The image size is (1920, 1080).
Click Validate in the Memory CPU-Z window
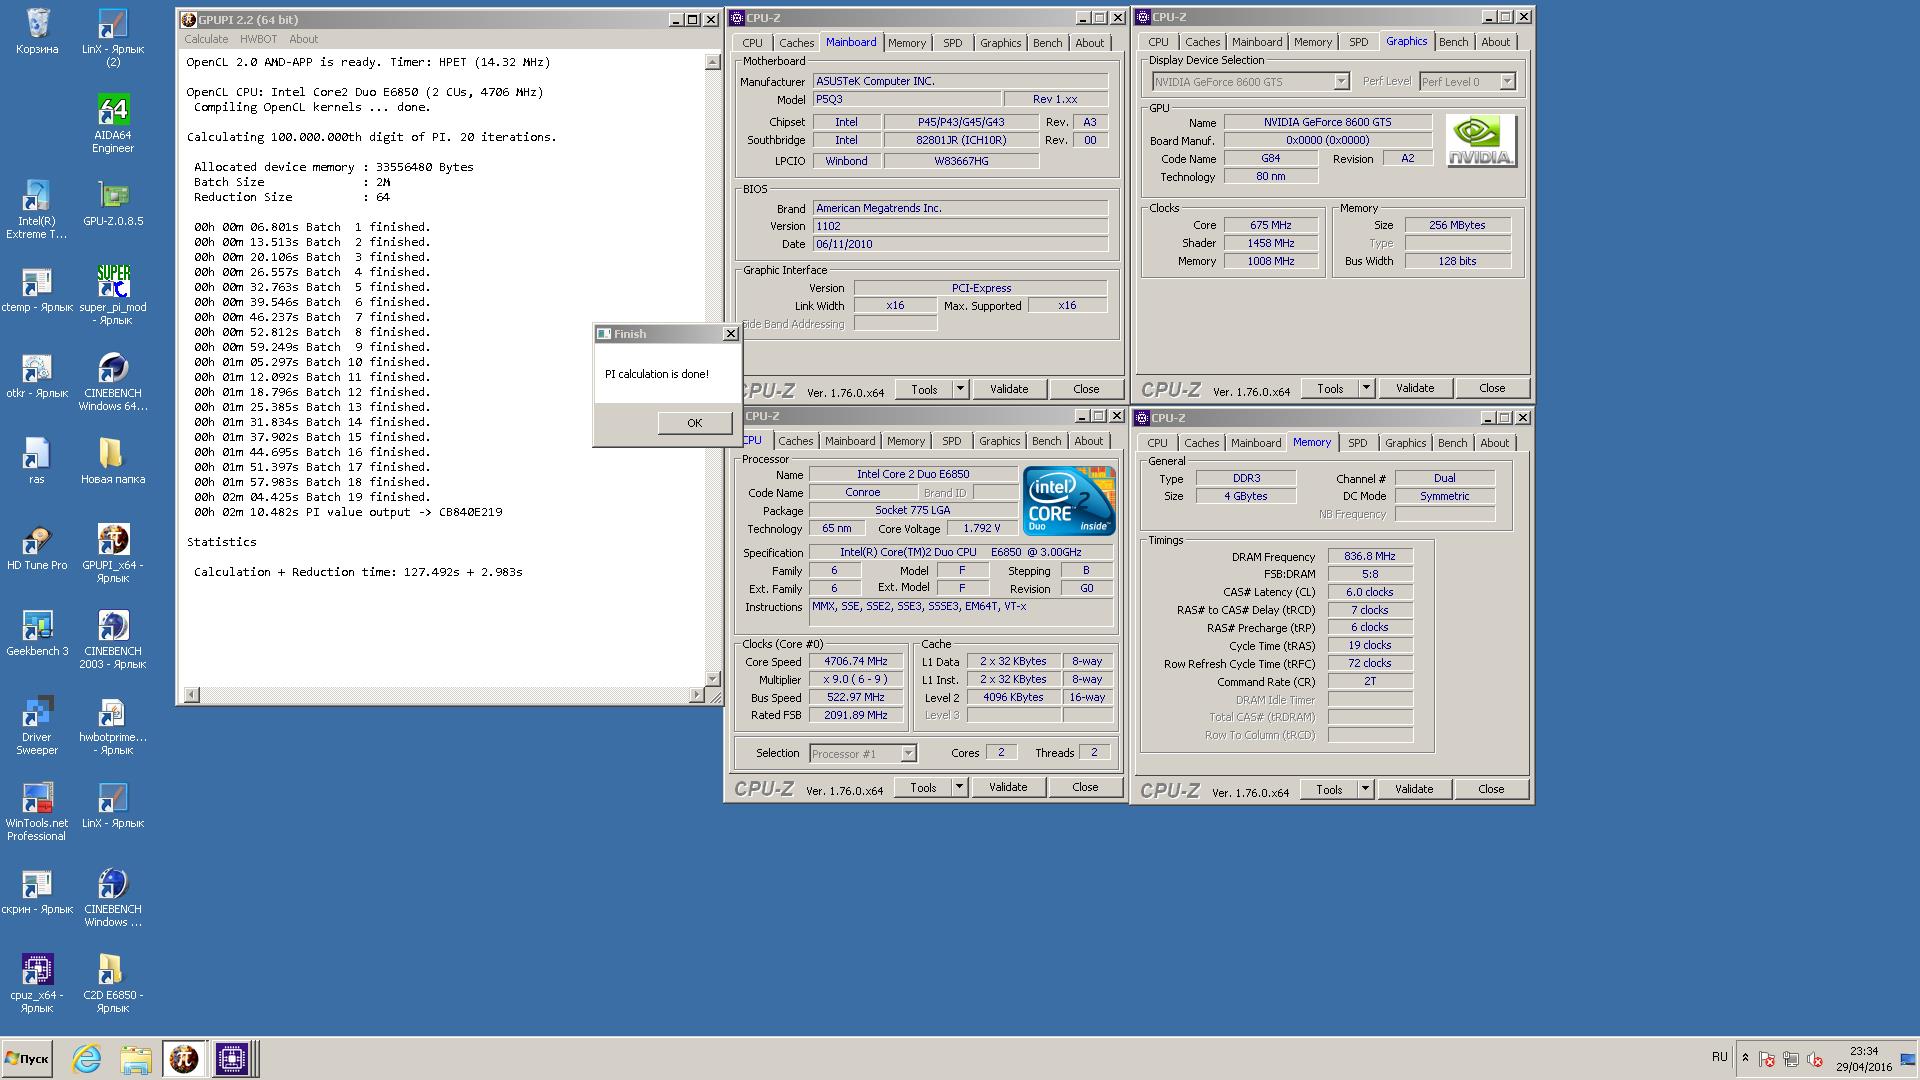(x=1413, y=789)
